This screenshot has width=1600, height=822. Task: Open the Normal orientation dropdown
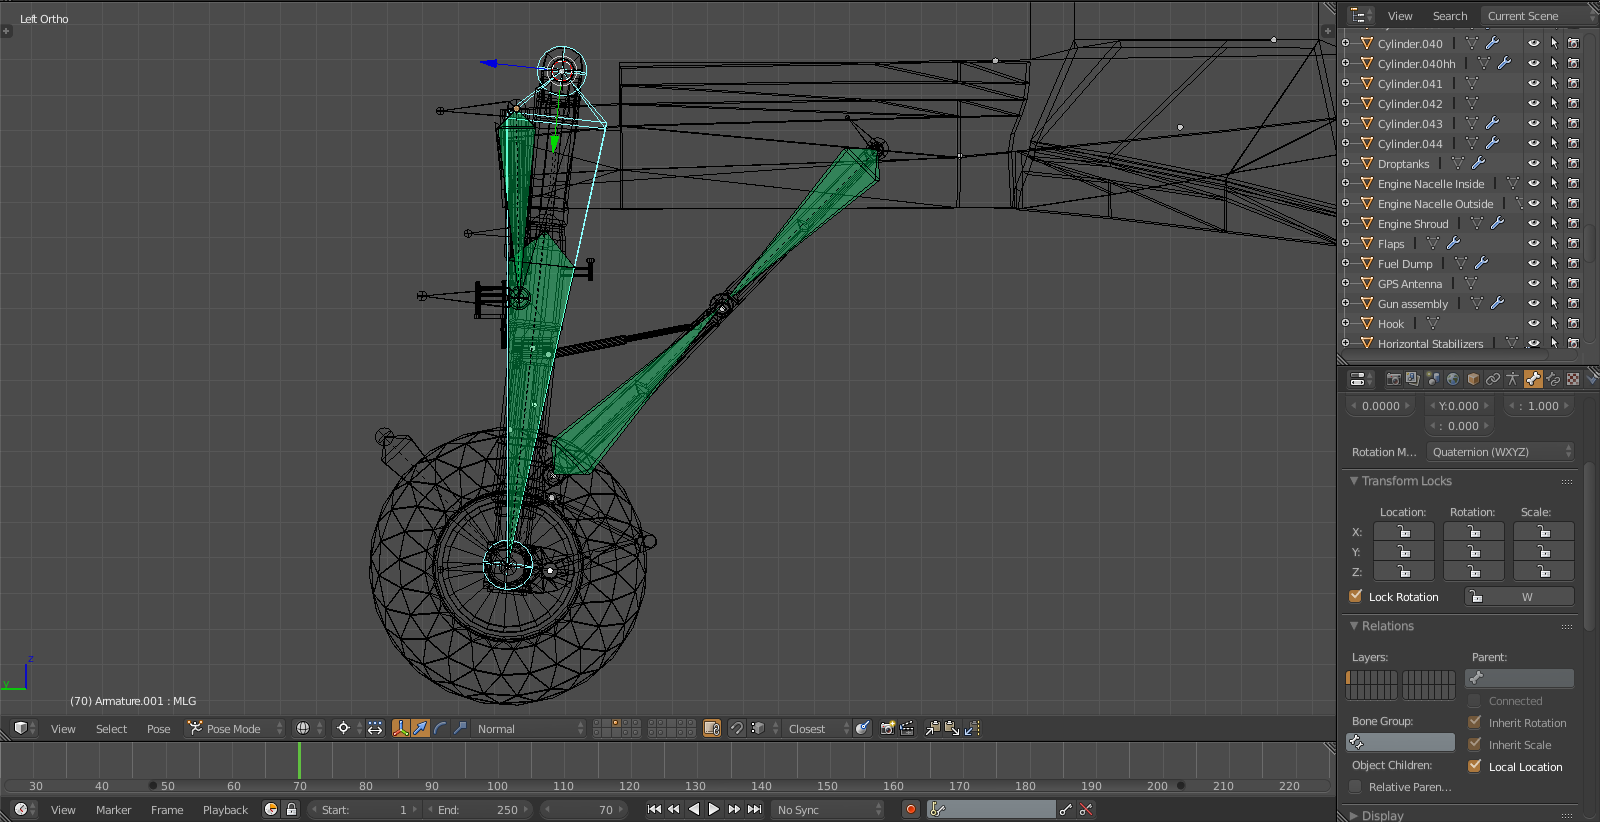[x=530, y=728]
